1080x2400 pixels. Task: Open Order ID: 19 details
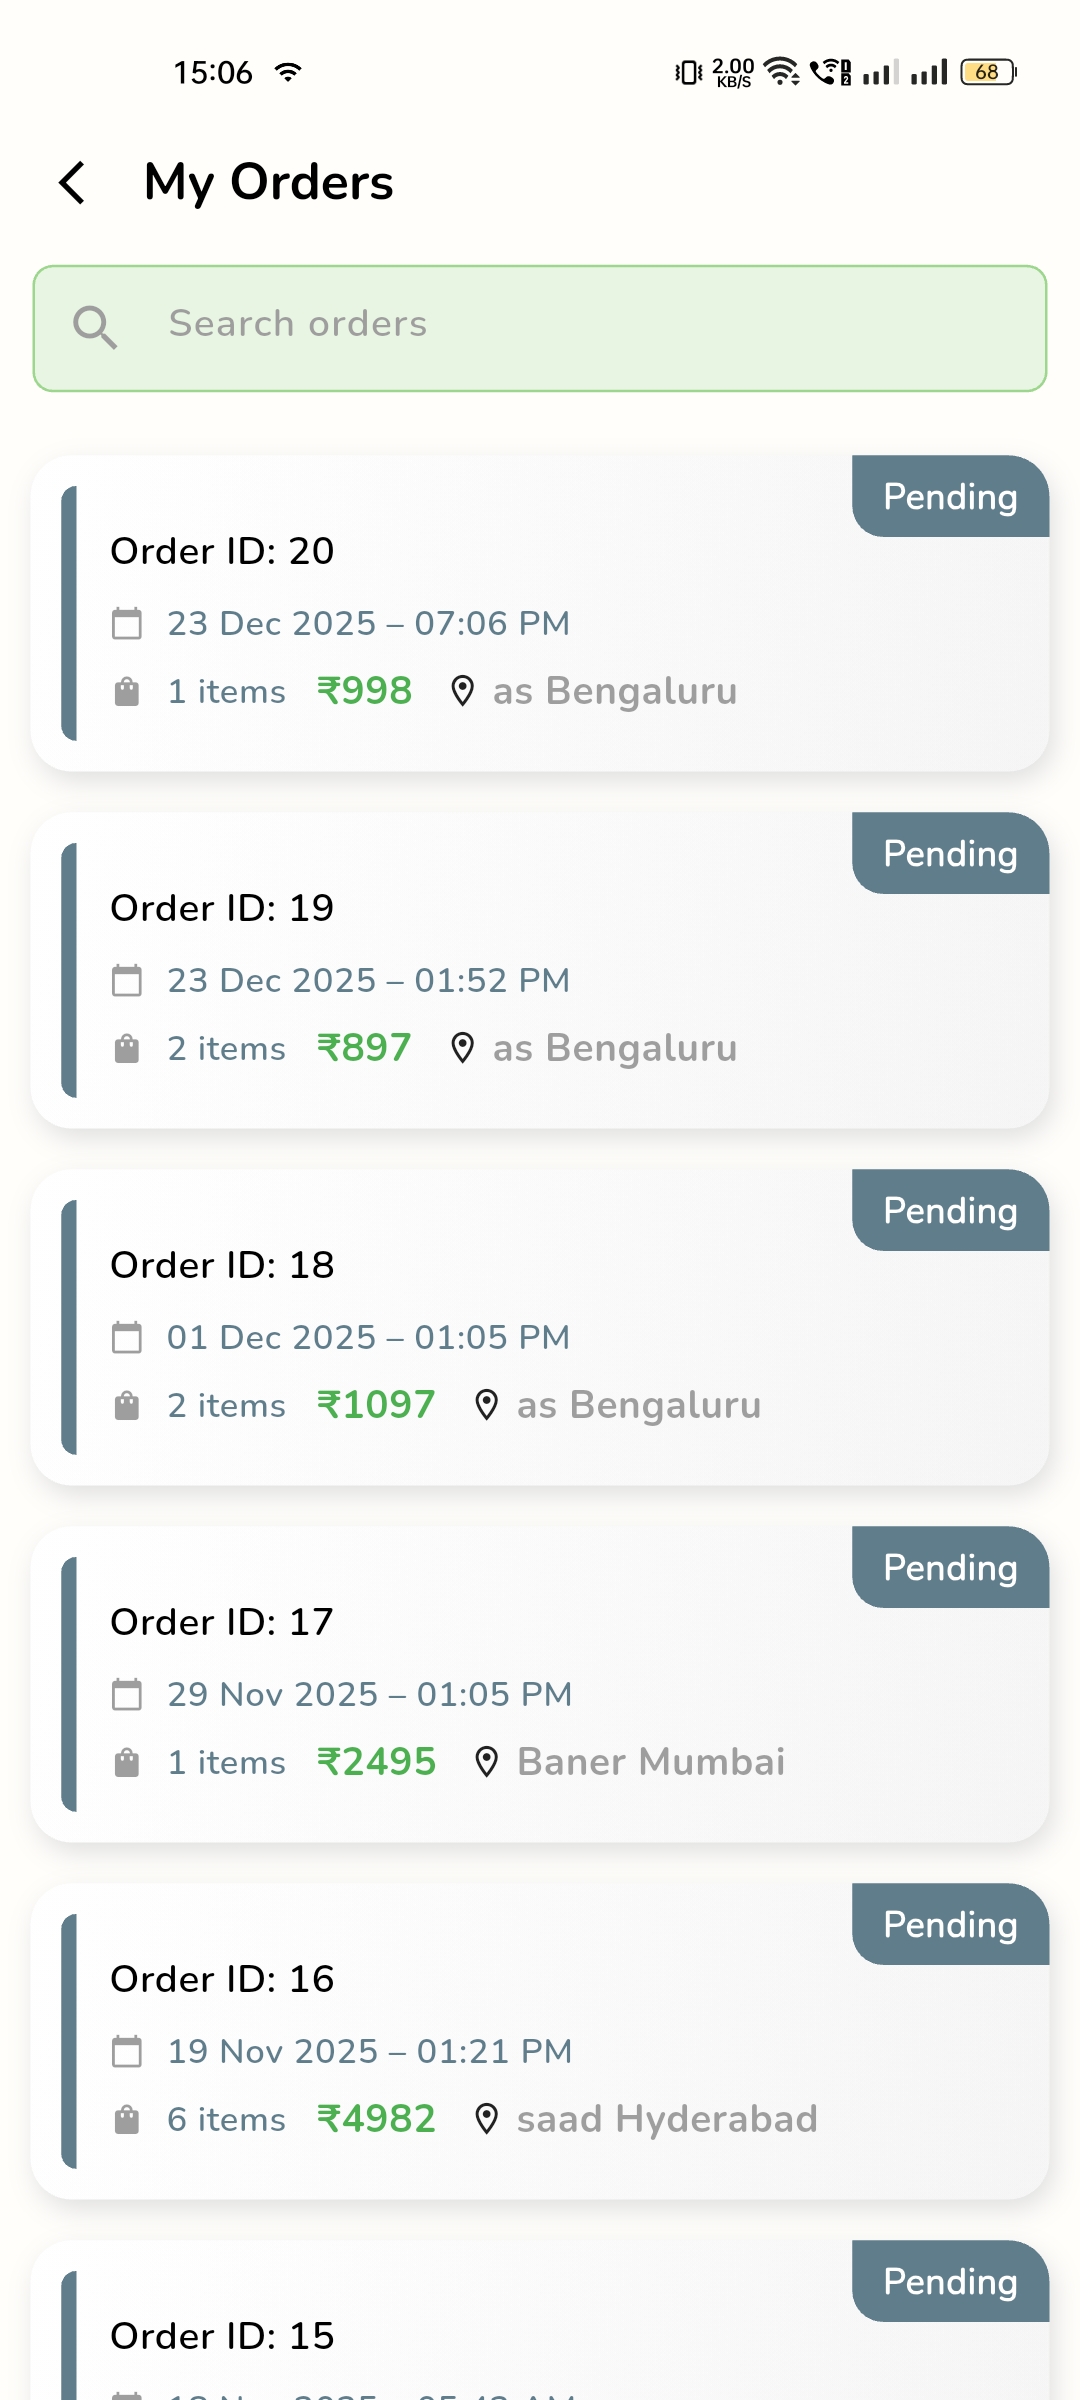point(222,908)
